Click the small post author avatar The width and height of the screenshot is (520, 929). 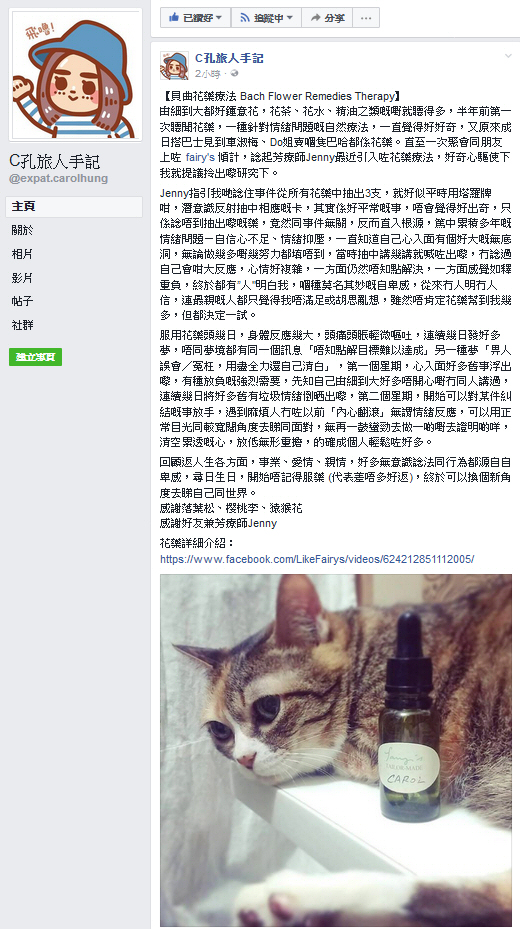(x=174, y=65)
